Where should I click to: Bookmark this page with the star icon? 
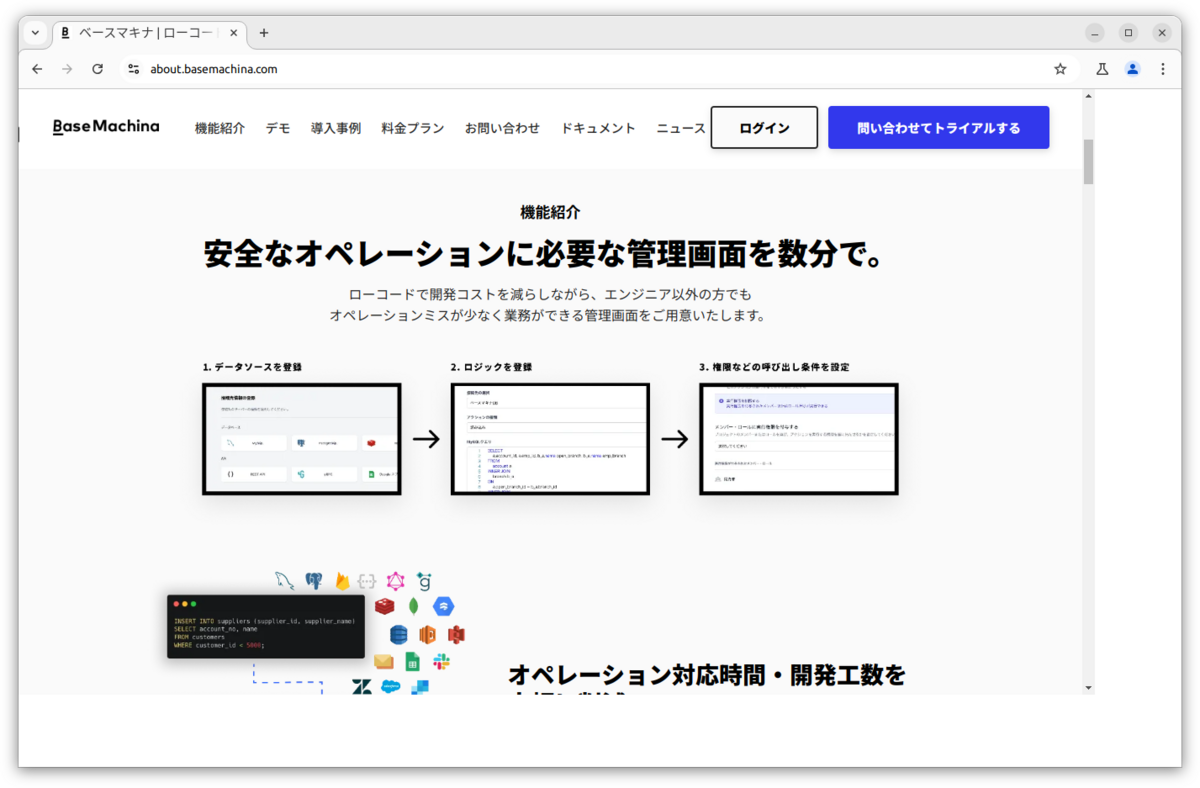[x=1060, y=69]
